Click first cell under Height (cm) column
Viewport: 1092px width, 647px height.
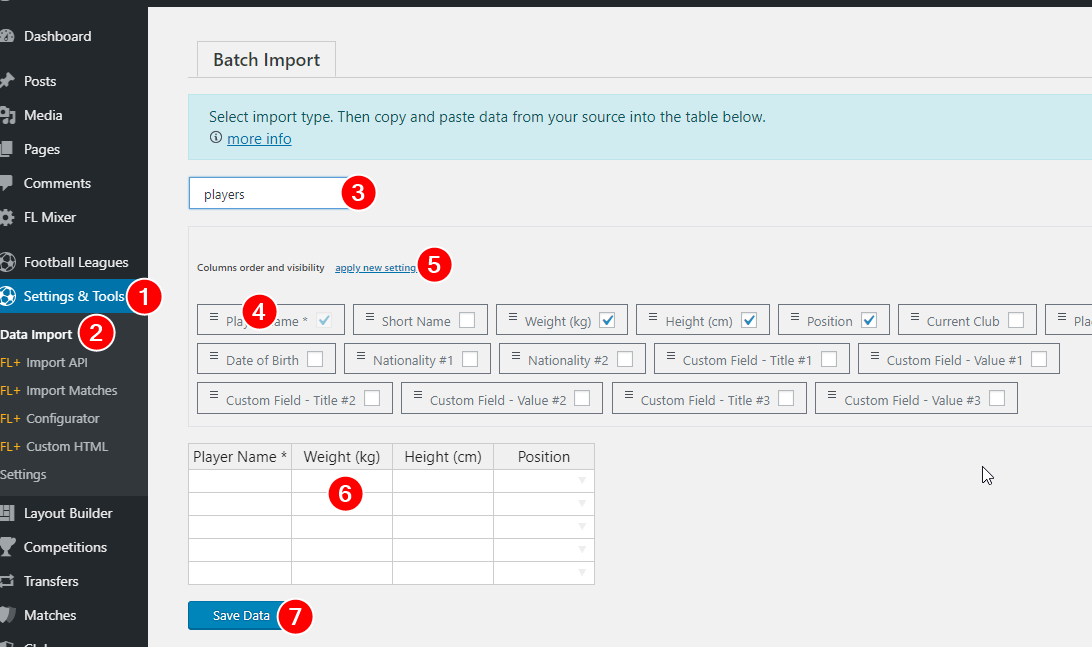pos(443,481)
